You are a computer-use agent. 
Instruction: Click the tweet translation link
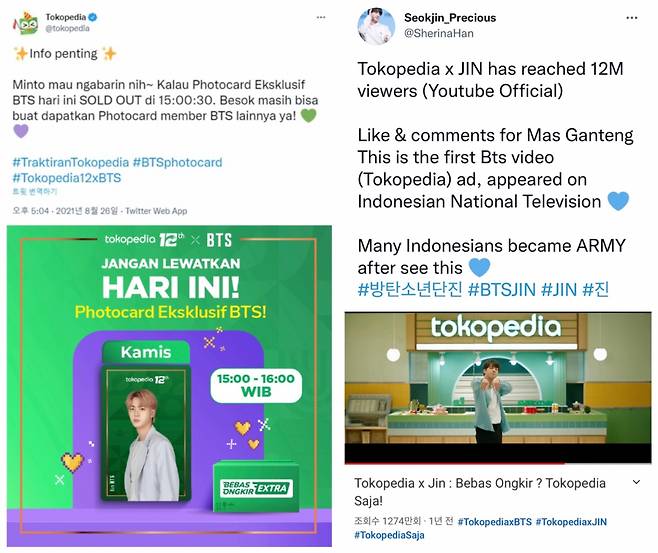coord(34,191)
